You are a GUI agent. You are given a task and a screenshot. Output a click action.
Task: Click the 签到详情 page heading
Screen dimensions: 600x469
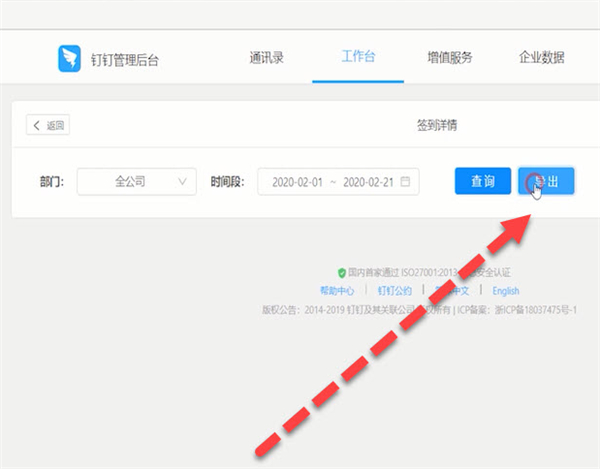437,126
